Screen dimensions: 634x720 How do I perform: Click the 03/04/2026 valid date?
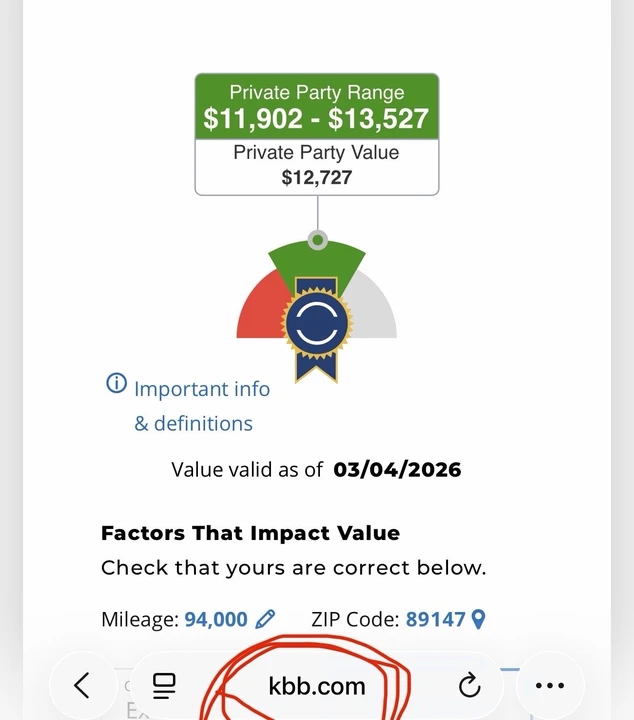(x=397, y=470)
